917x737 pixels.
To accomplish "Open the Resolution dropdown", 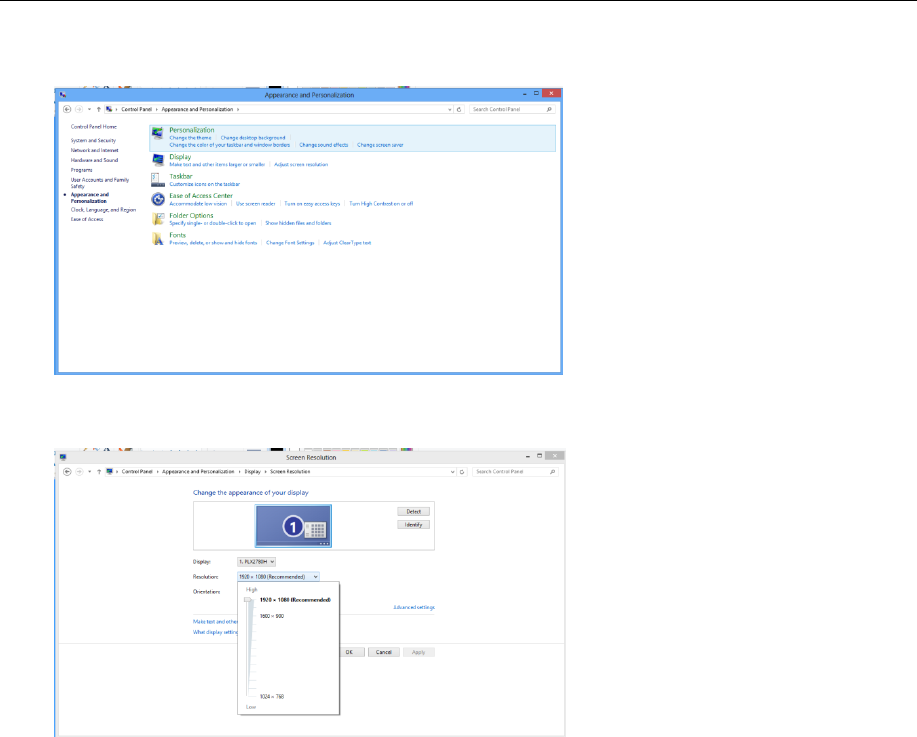I will coord(278,577).
